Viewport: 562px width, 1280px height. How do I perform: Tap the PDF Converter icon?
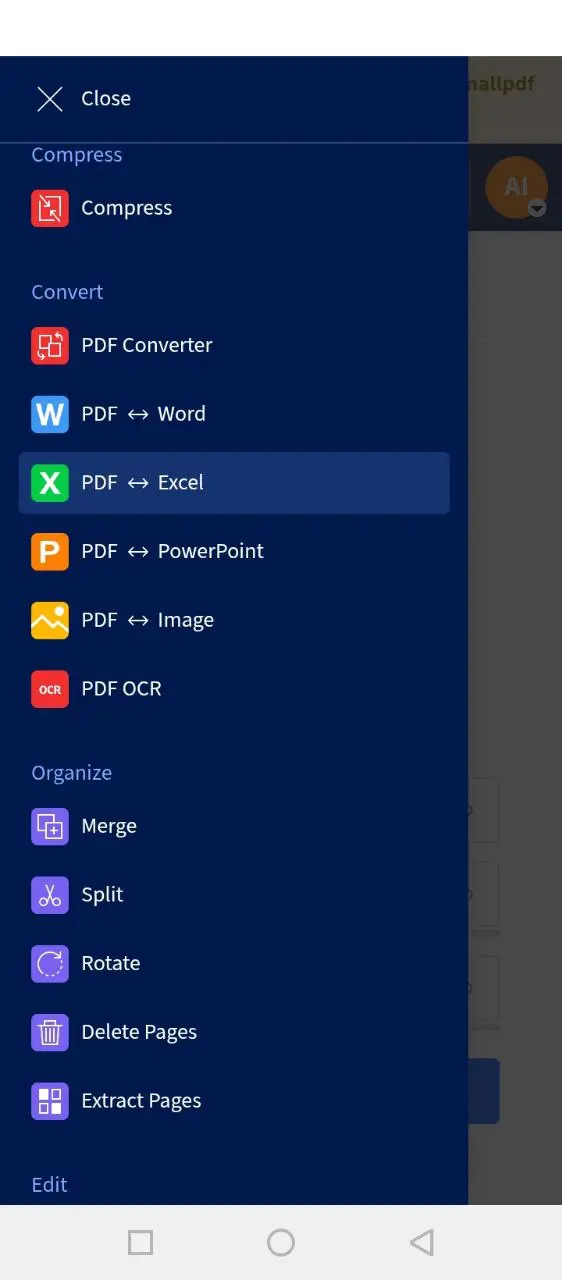coord(50,345)
